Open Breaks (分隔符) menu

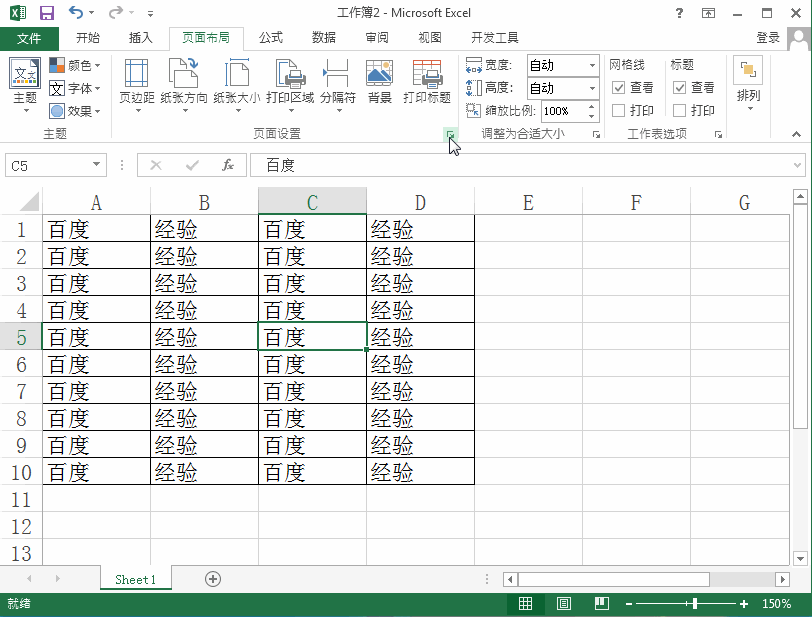pos(338,86)
